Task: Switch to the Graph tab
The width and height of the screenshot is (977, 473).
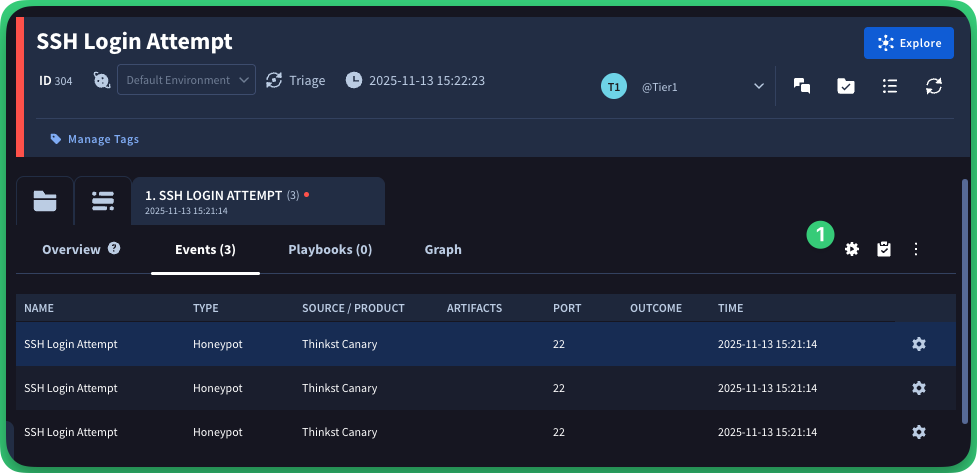Action: 443,249
